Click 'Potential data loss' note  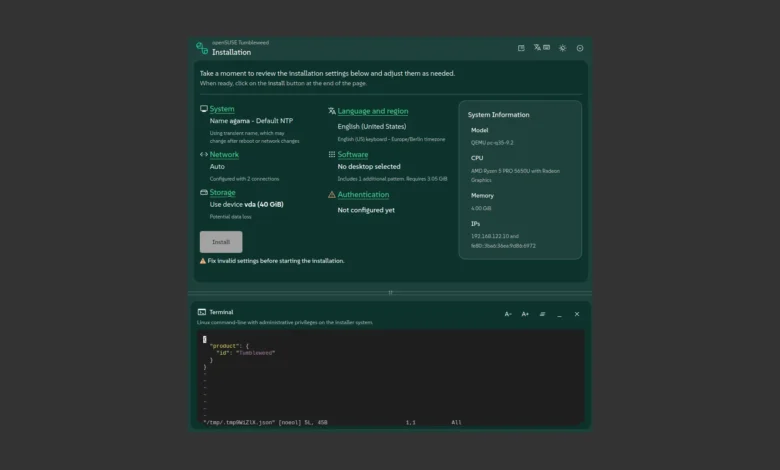(230, 217)
